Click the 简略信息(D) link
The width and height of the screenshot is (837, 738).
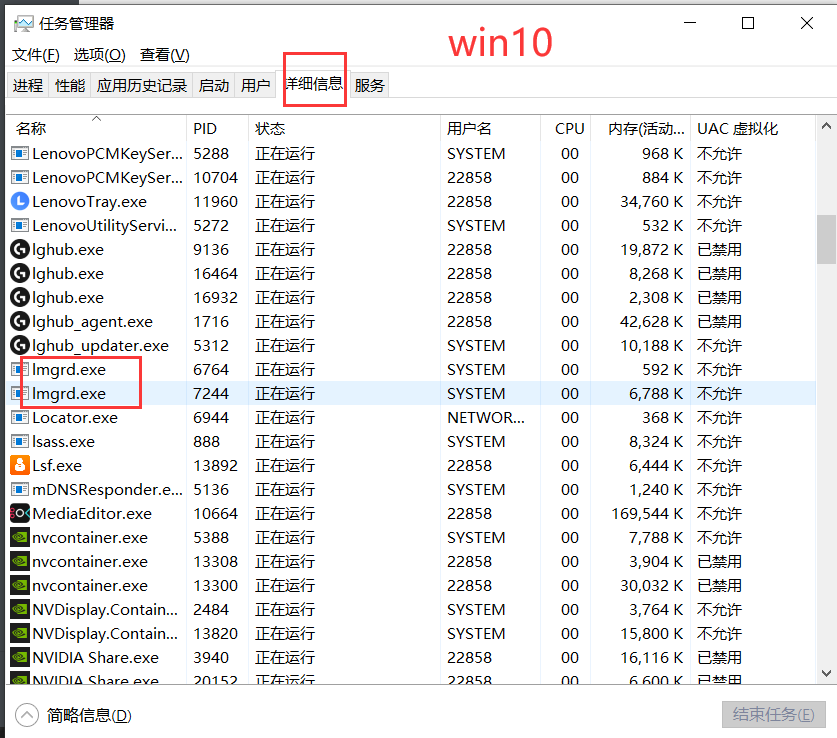click(89, 715)
